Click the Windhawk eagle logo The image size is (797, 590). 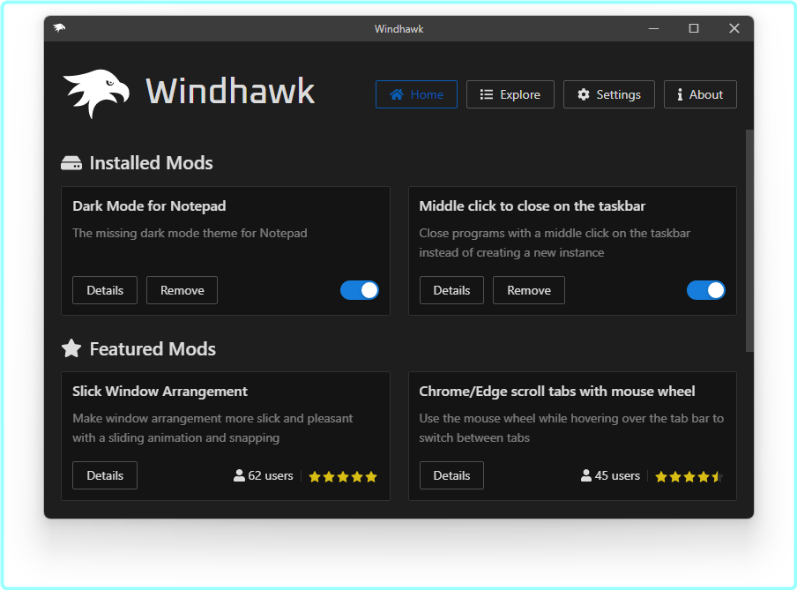click(97, 94)
